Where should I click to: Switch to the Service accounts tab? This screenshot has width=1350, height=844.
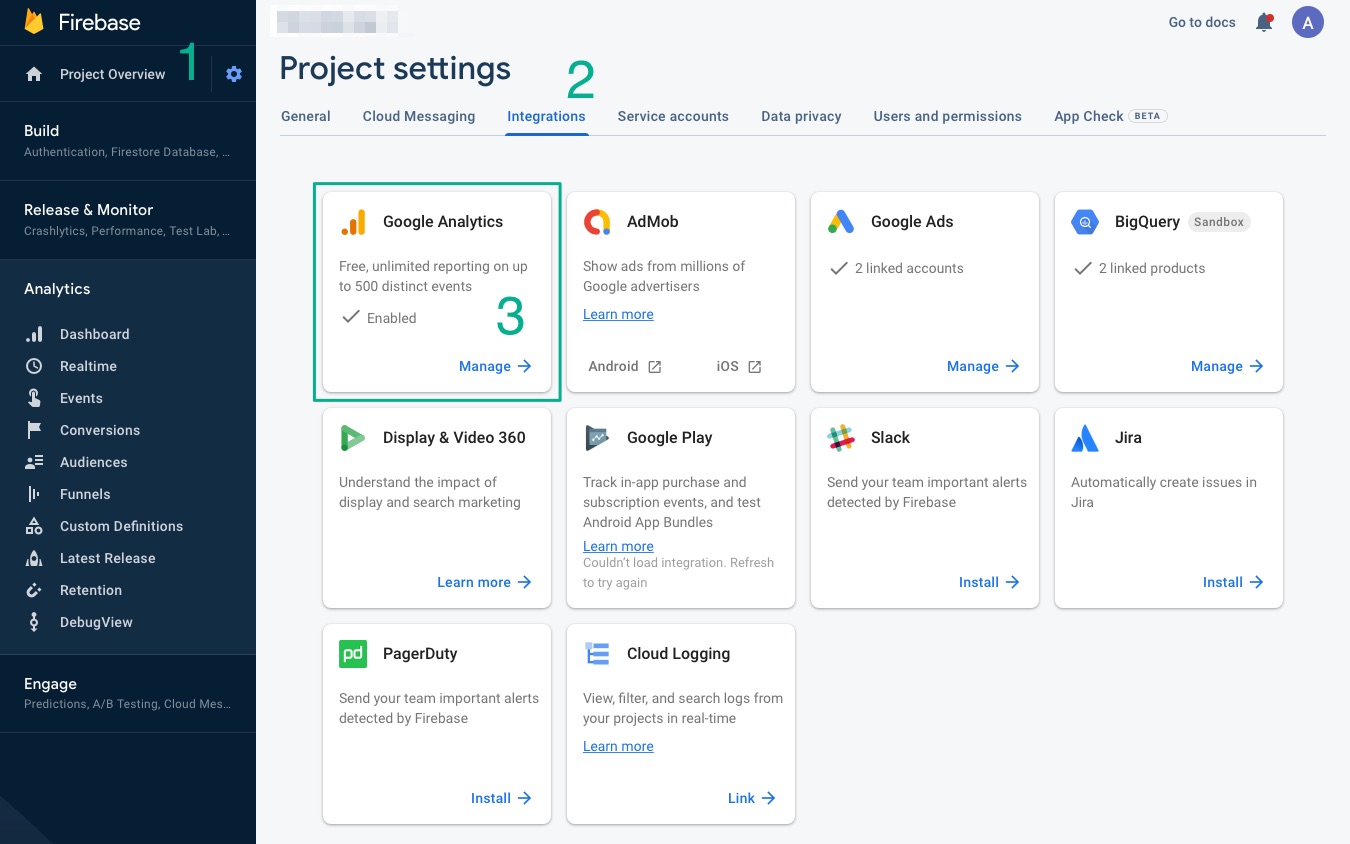[672, 116]
